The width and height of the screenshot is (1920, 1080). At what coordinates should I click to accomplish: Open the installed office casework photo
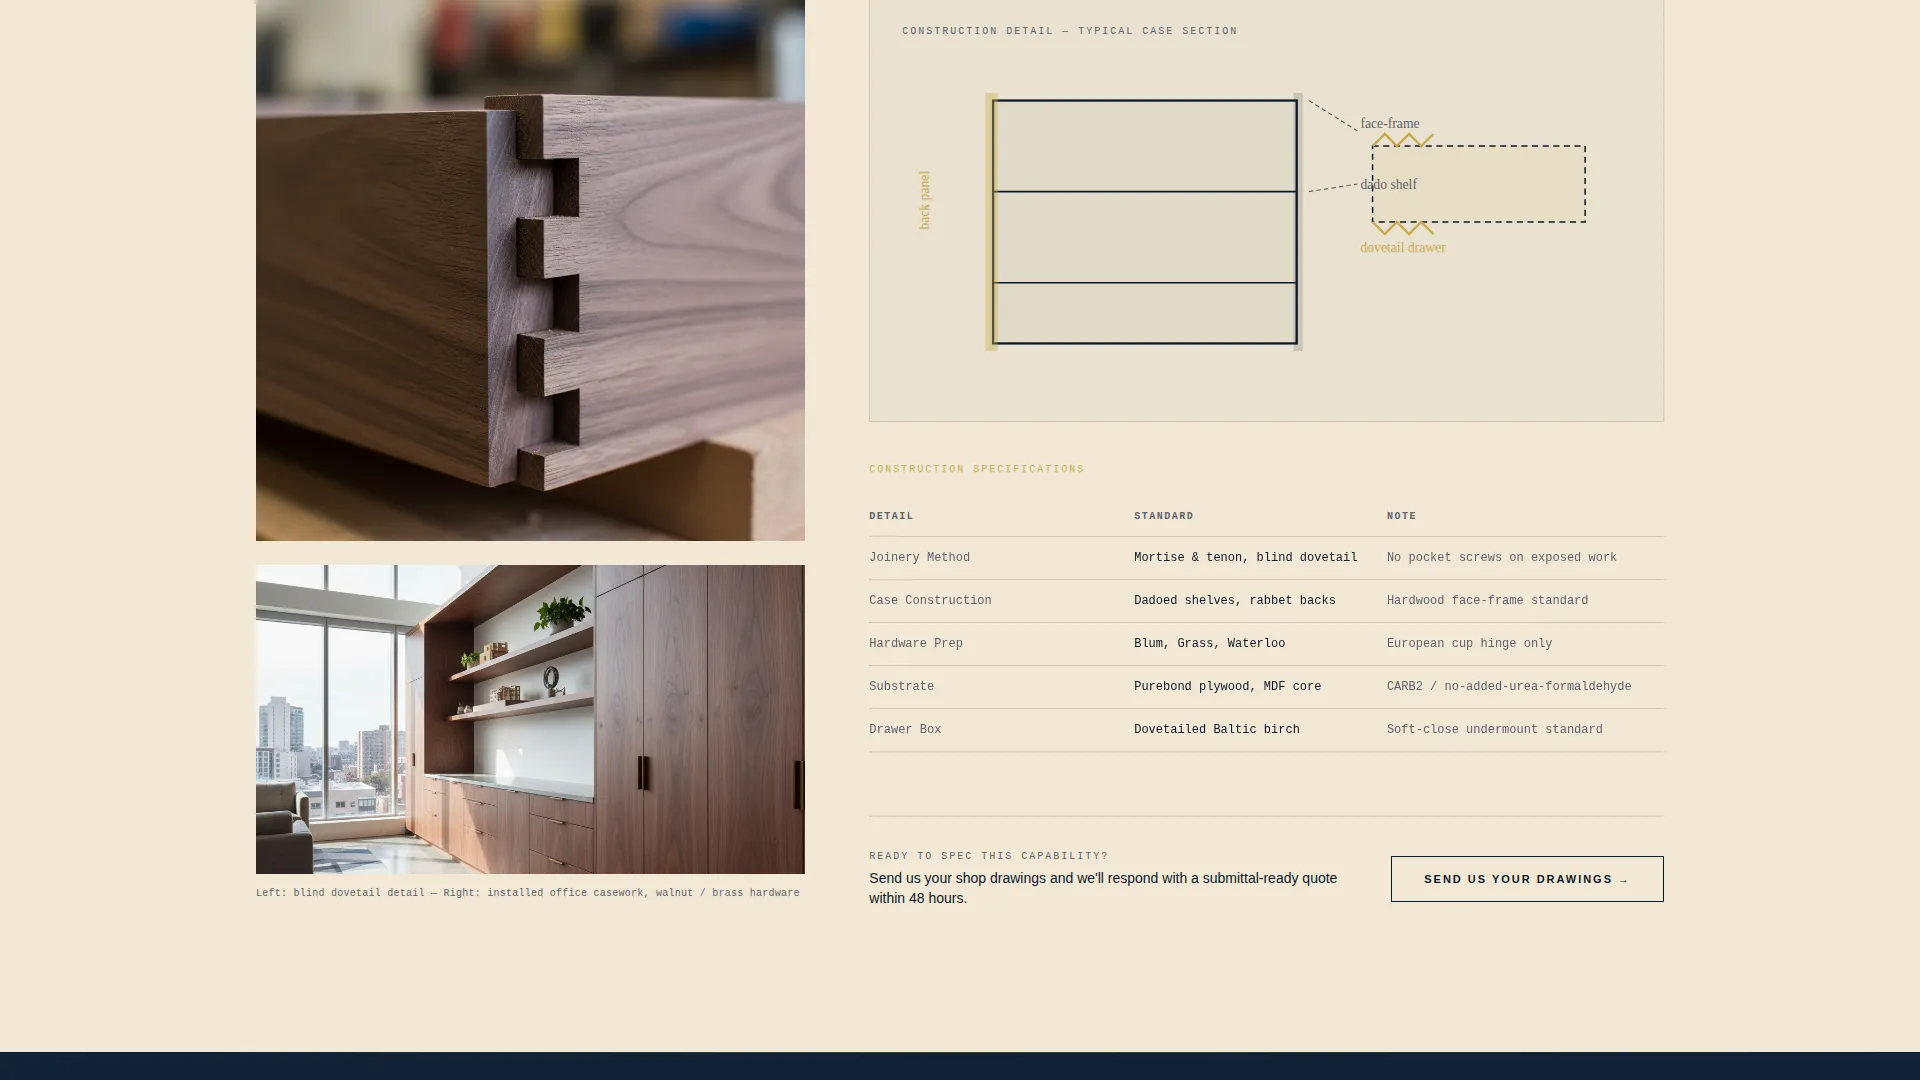530,719
